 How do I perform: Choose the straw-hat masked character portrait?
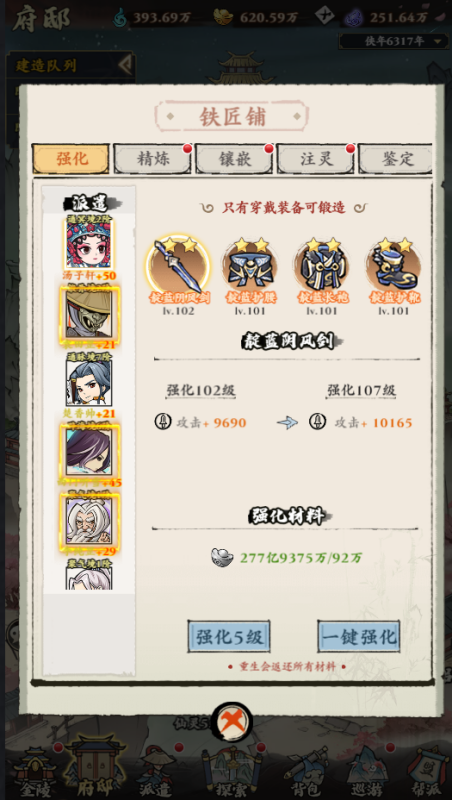tap(89, 313)
